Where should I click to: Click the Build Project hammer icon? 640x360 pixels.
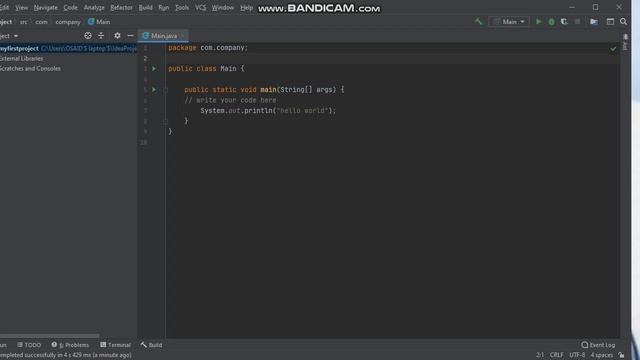point(478,21)
